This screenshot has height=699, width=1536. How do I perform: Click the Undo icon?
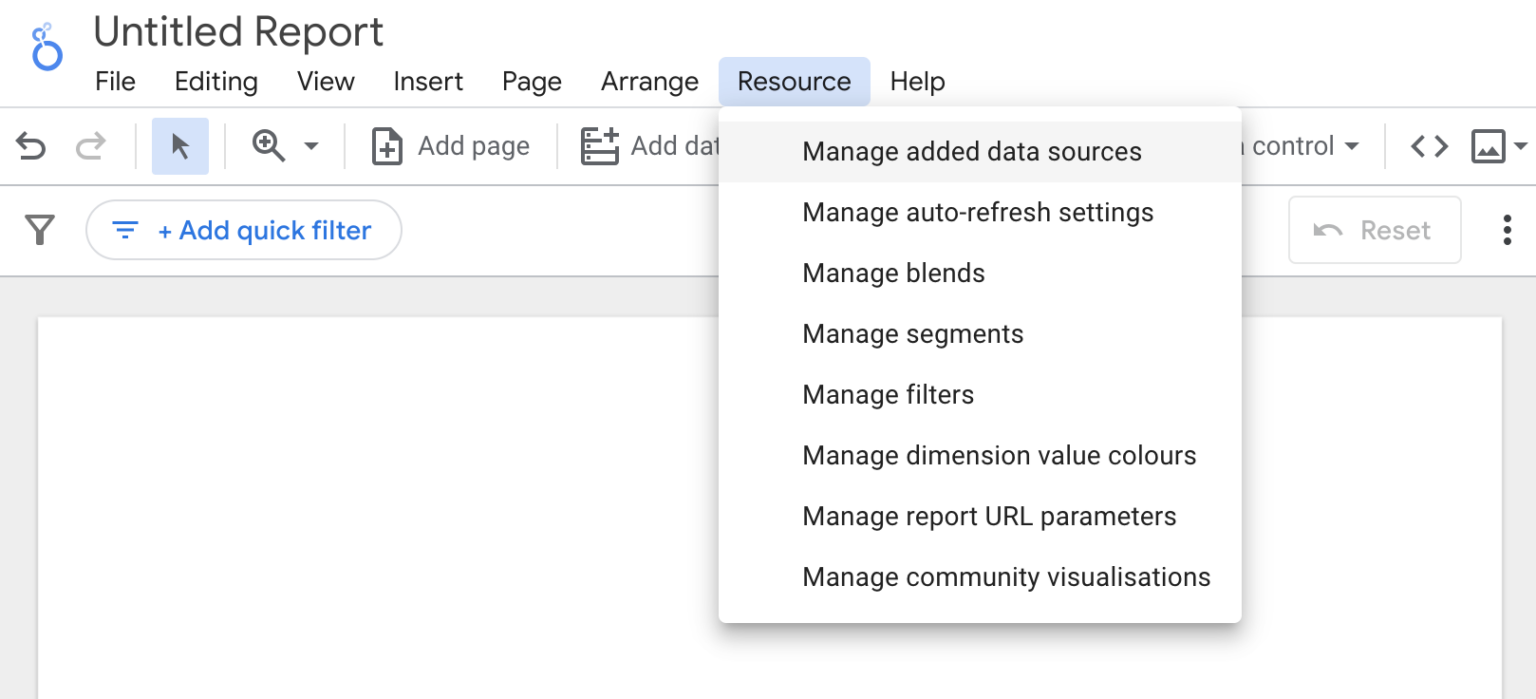click(31, 146)
